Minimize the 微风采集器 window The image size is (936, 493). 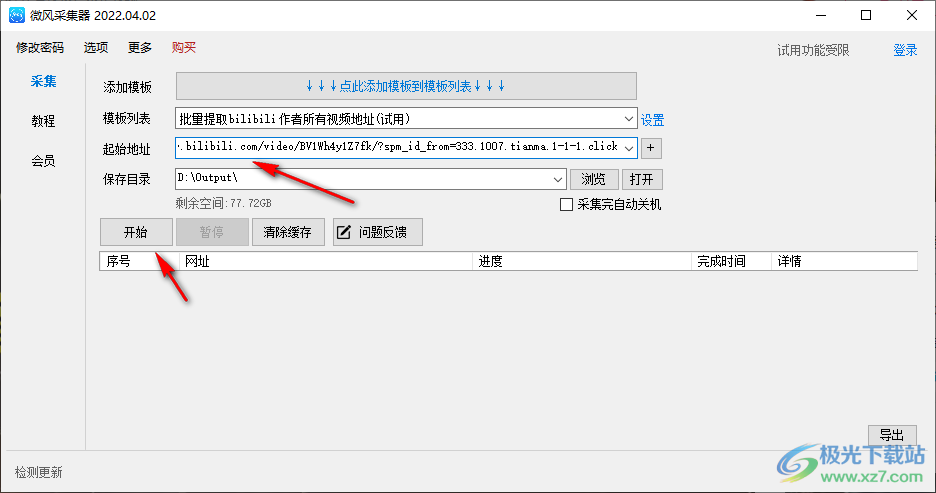pyautogui.click(x=821, y=16)
